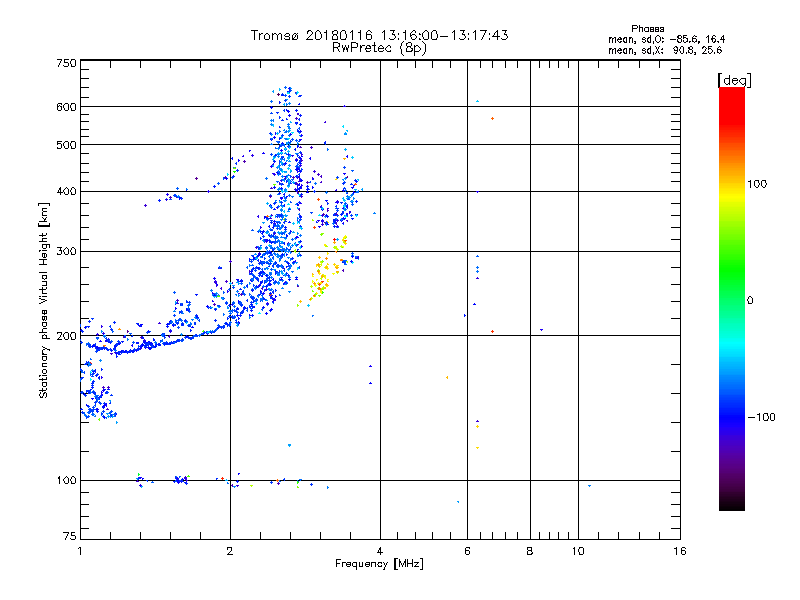Screen dimensions: 800x600
Task: Select the "RwPretec (8p)" subtitle
Action: coord(379,48)
